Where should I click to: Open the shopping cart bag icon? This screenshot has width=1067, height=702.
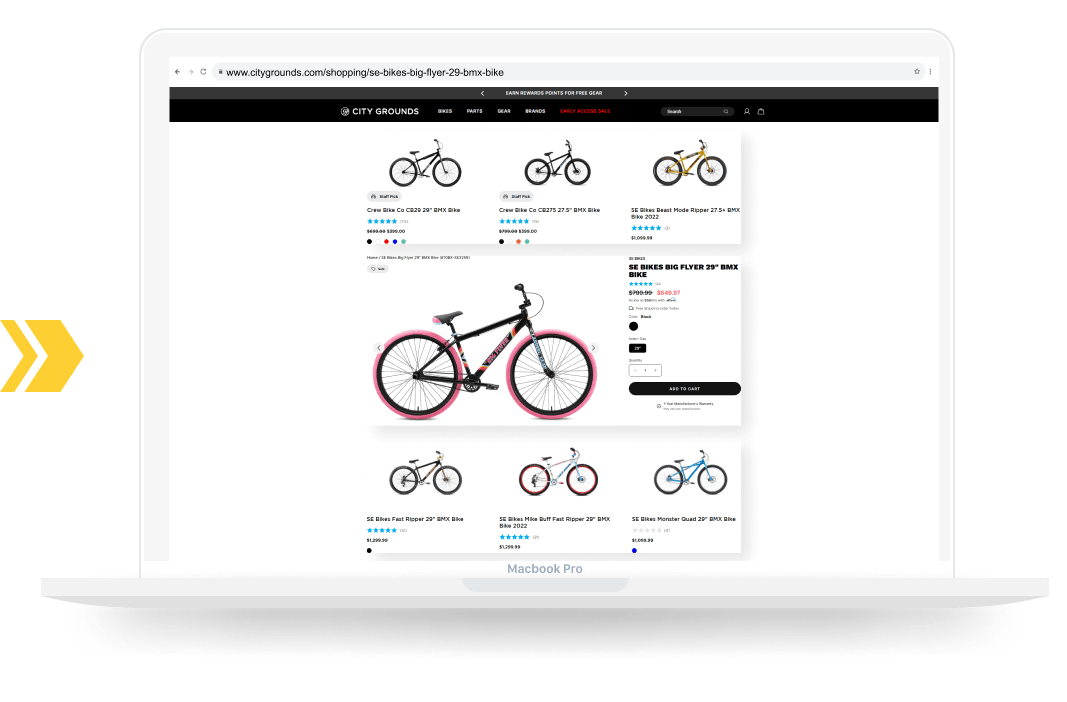tap(761, 111)
